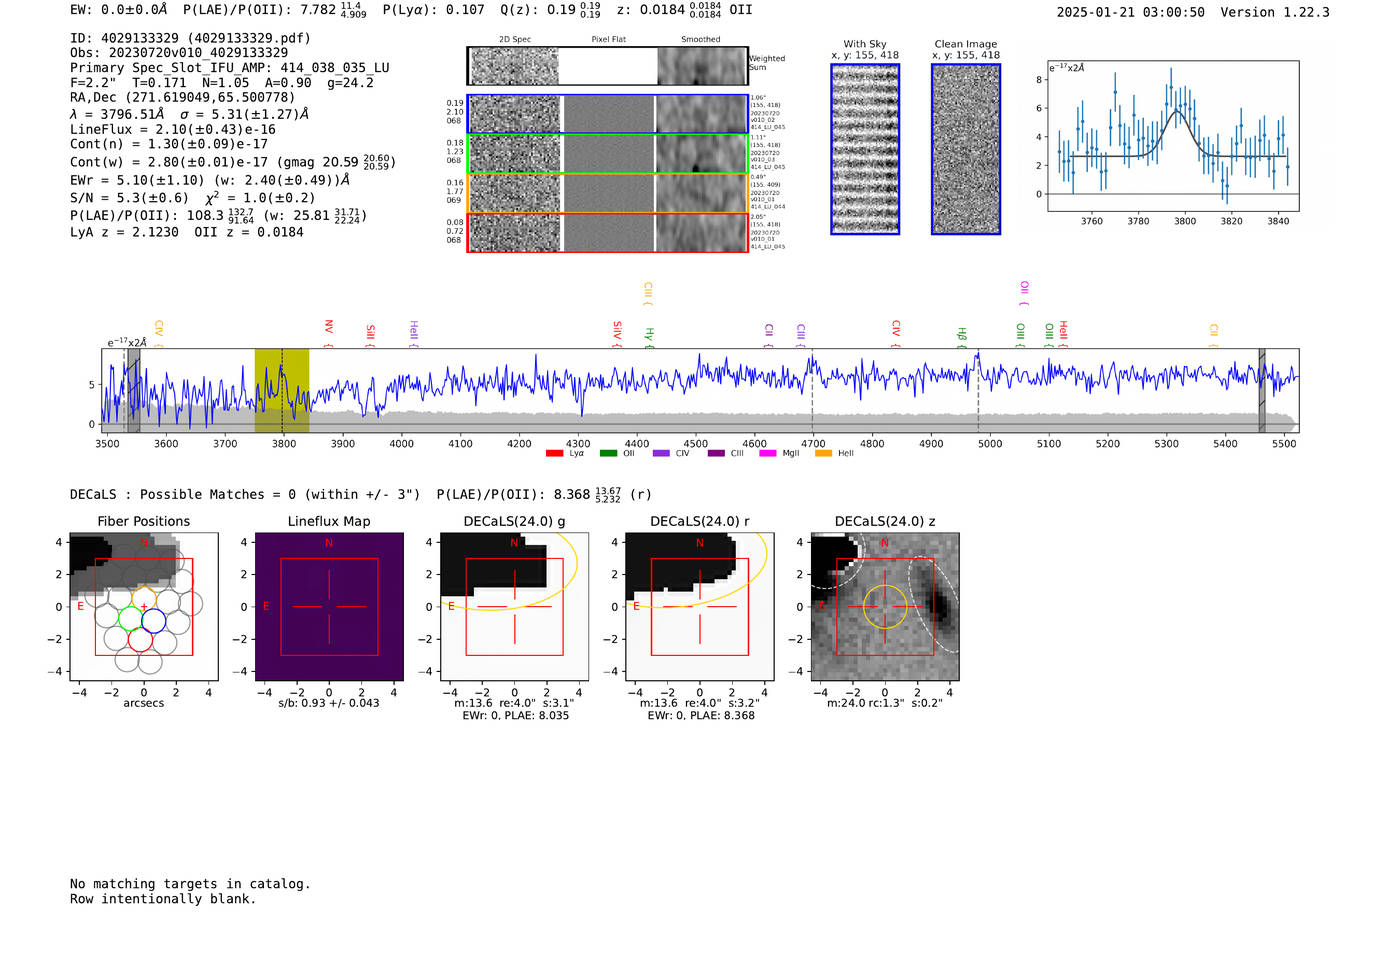
Task: Select the green-bordered fiber spectrum row
Action: click(608, 154)
